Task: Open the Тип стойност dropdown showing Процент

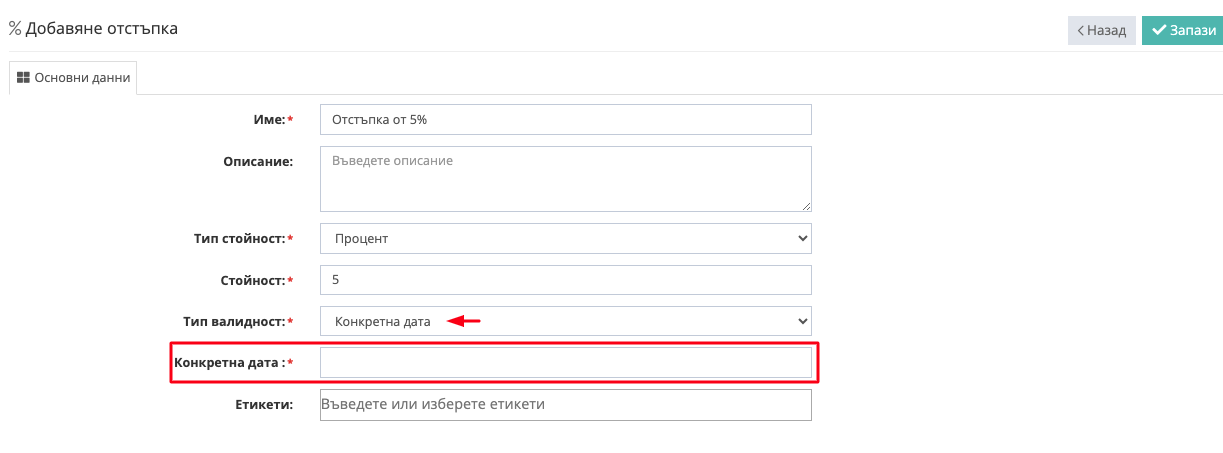Action: click(566, 238)
